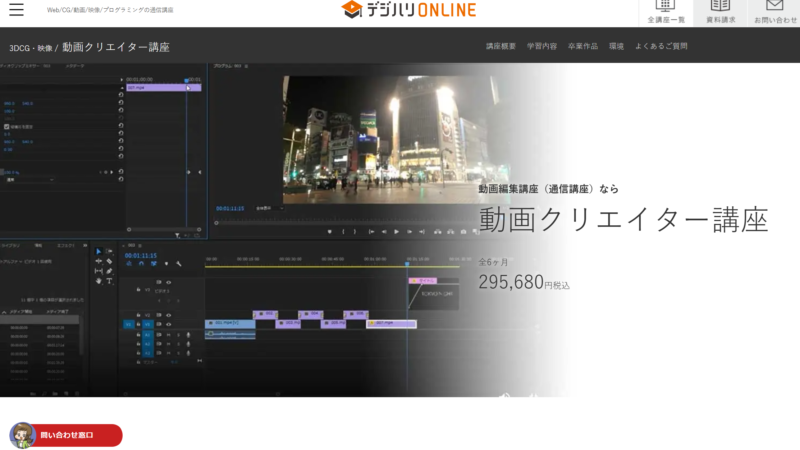Toggle the A1 audio track target
The height and width of the screenshot is (450, 800).
[x=147, y=335]
